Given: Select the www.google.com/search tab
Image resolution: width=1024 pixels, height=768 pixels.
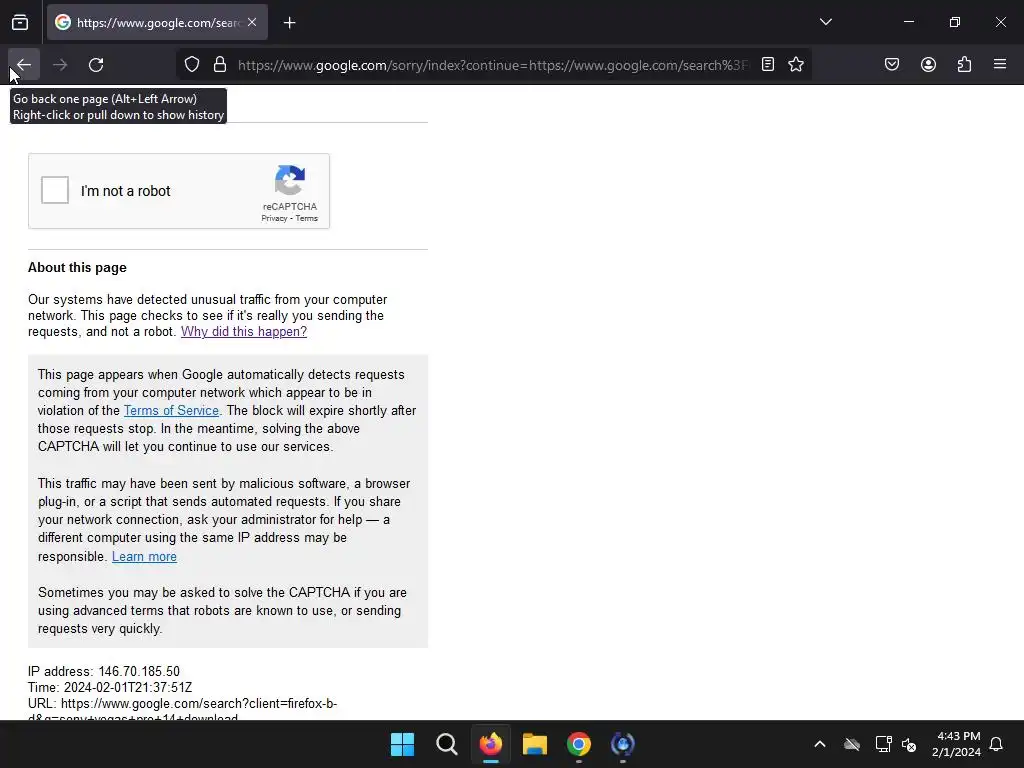Looking at the screenshot, I should (x=157, y=23).
